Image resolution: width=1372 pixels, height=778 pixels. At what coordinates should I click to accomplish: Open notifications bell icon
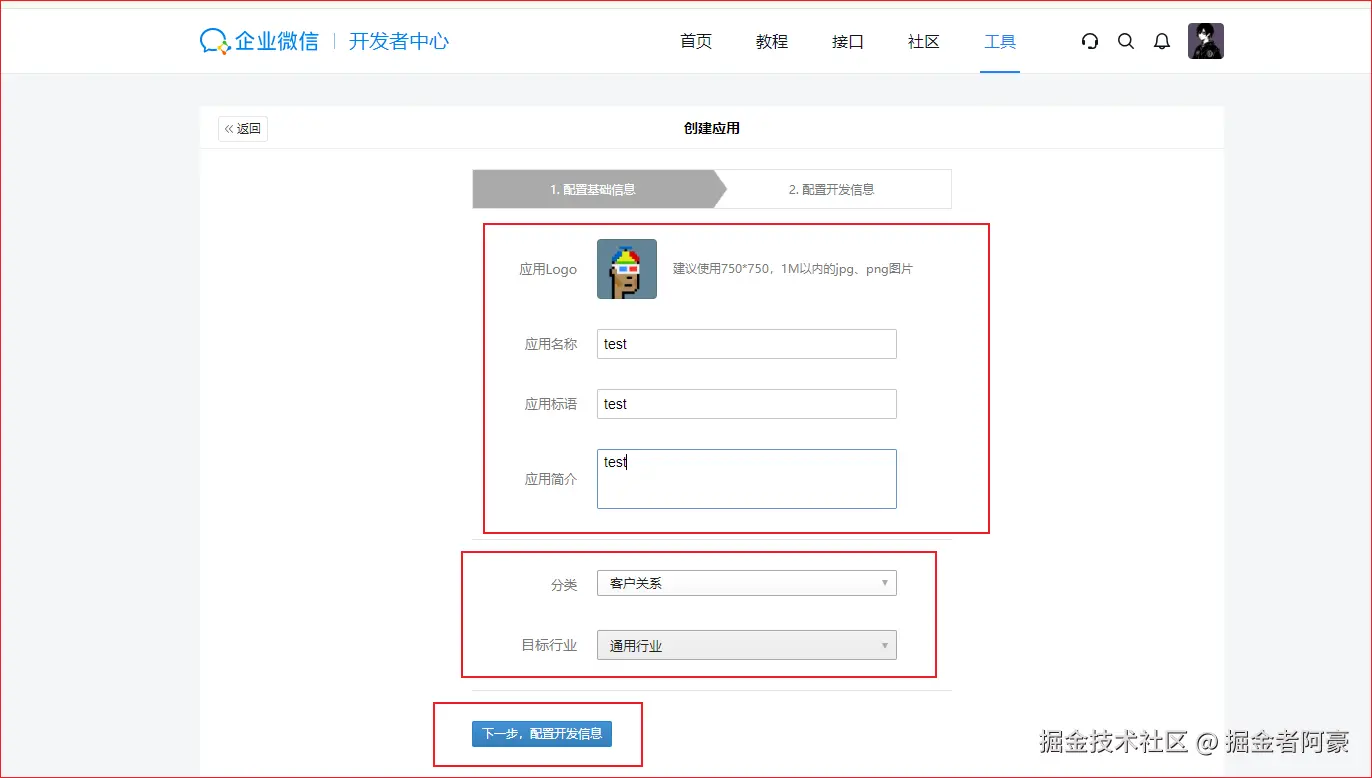(x=1162, y=41)
